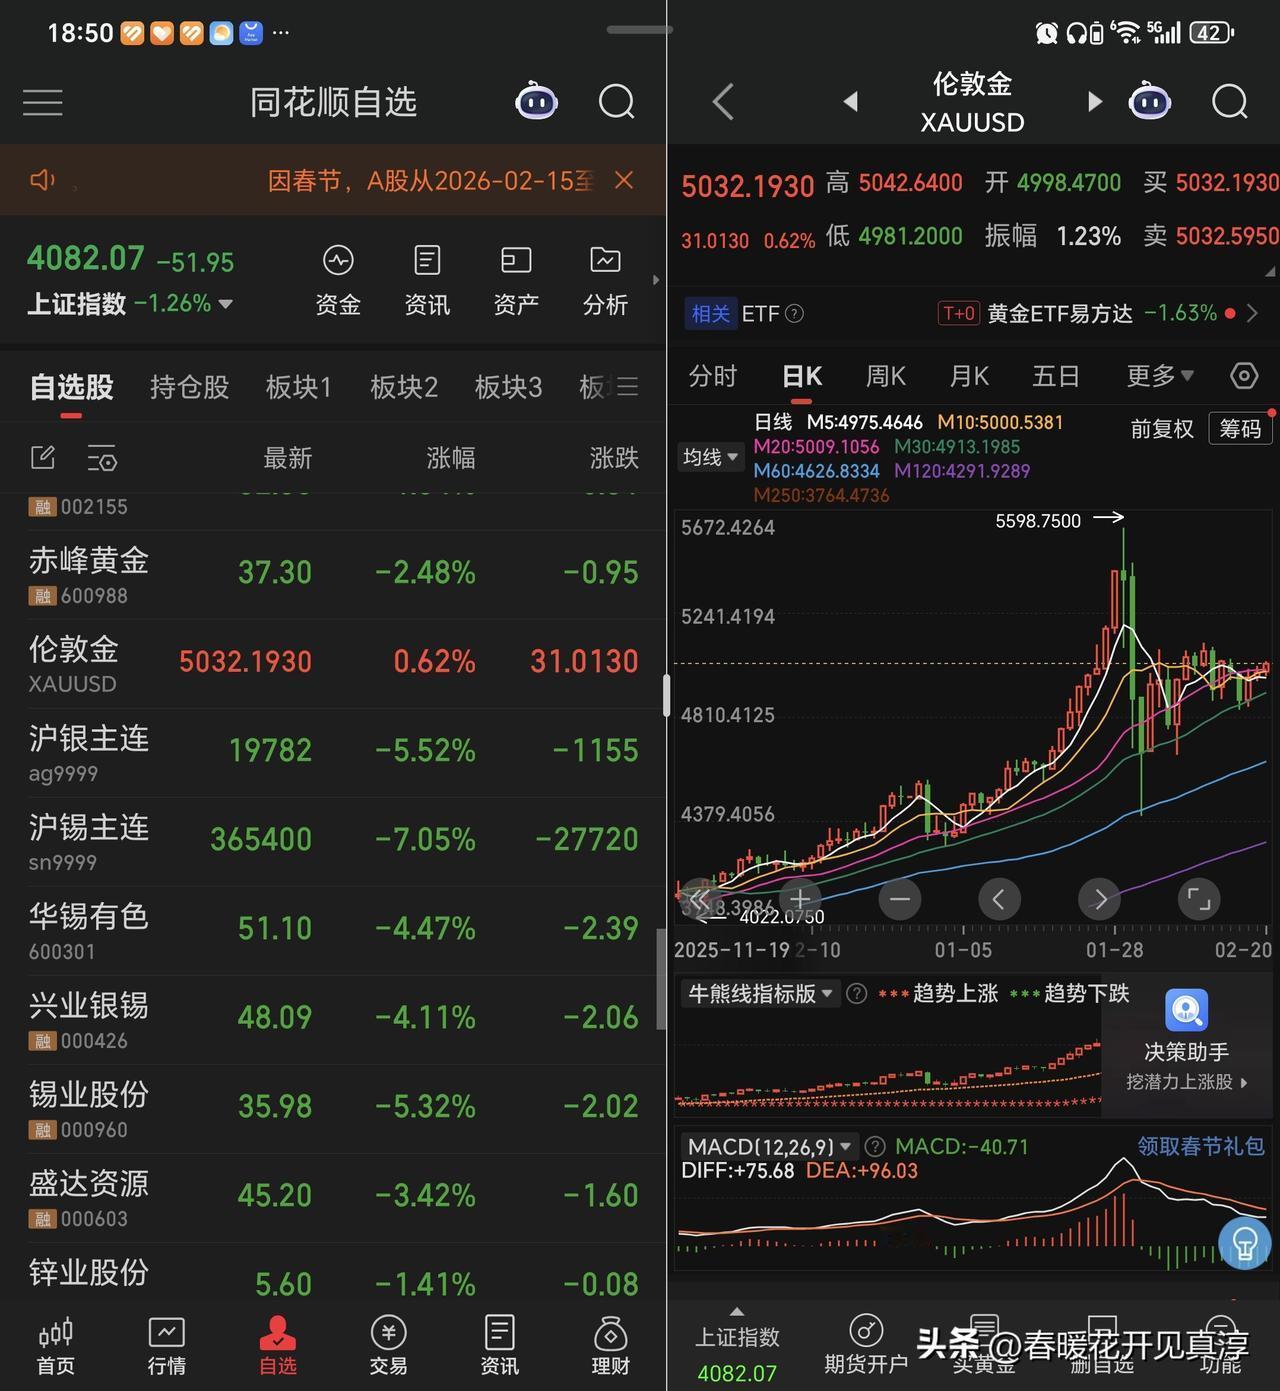Open the hamburger menu in watchlist header
Viewport: 1280px width, 1391px height.
(43, 102)
